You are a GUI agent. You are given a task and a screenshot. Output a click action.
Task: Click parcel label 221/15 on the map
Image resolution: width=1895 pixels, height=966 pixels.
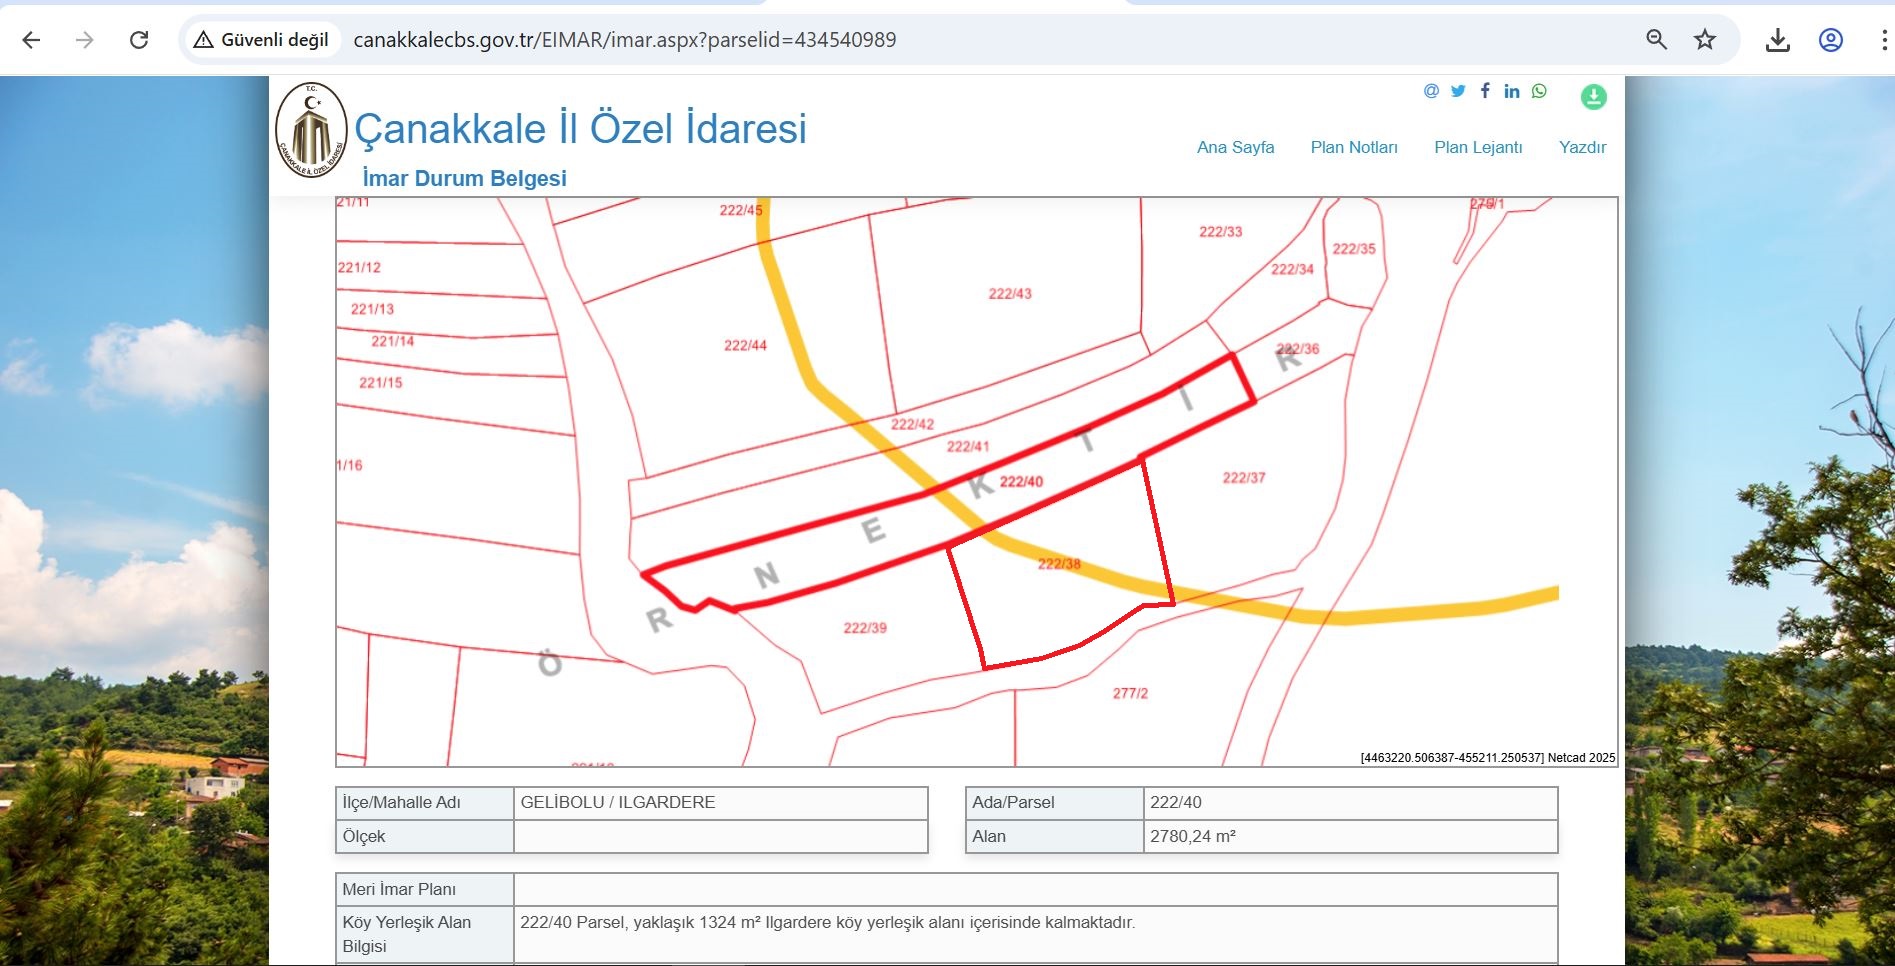click(x=380, y=383)
